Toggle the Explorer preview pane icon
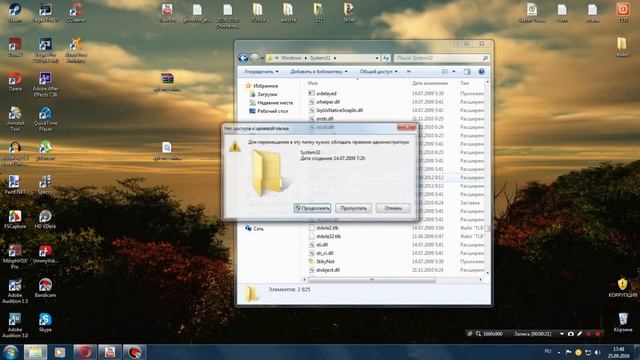 click(467, 72)
